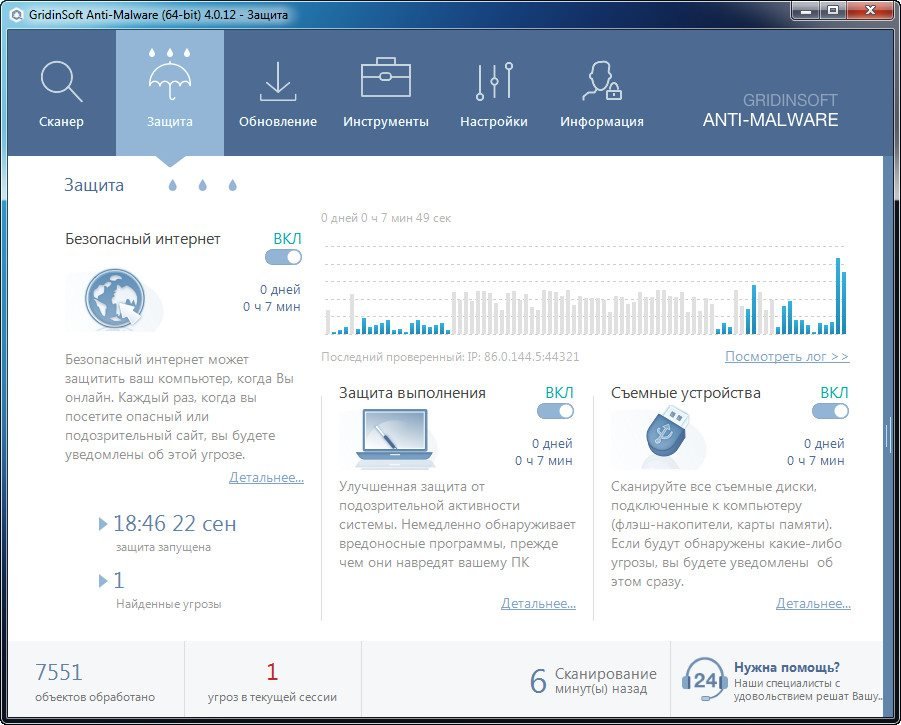
Task: Click the Обновление download arrow icon
Action: 277,81
